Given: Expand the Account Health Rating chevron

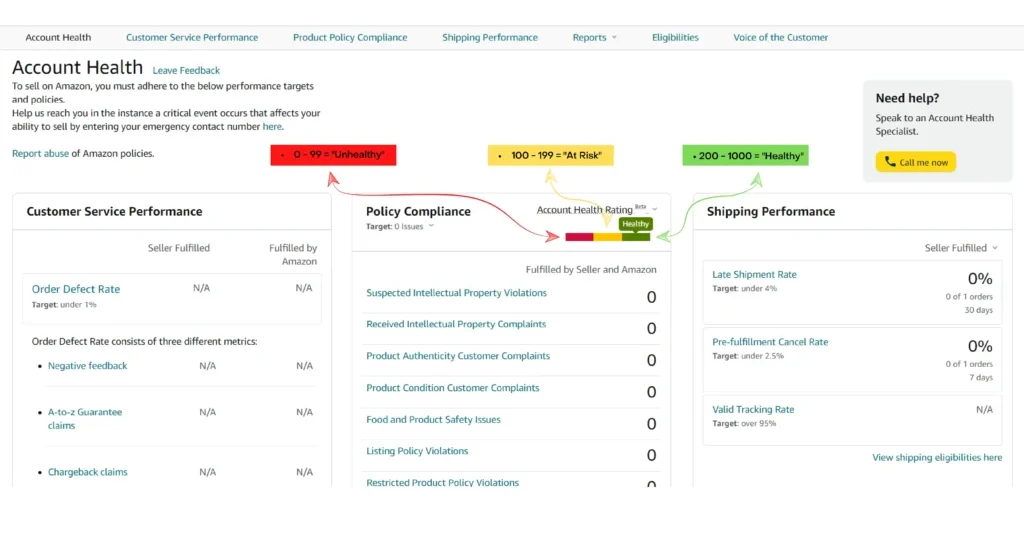Looking at the screenshot, I should pos(655,209).
